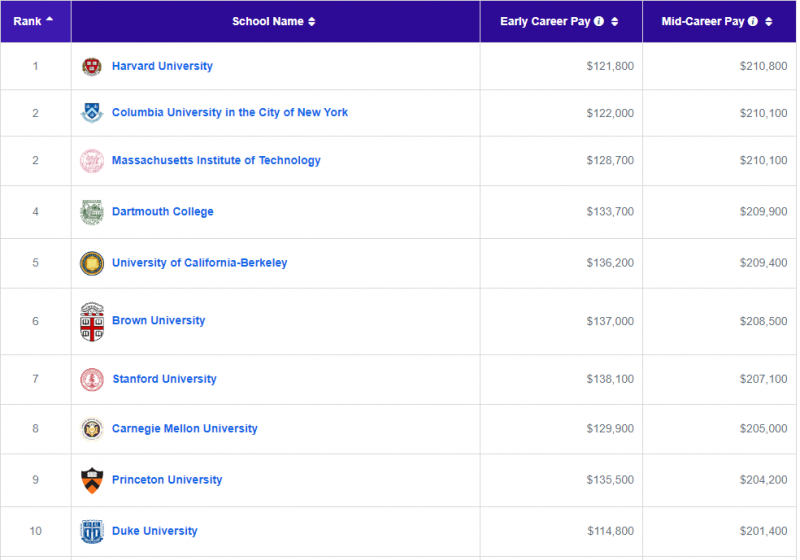Screen dimensions: 800x560
Task: Click the Duke University logo
Action: 92,531
